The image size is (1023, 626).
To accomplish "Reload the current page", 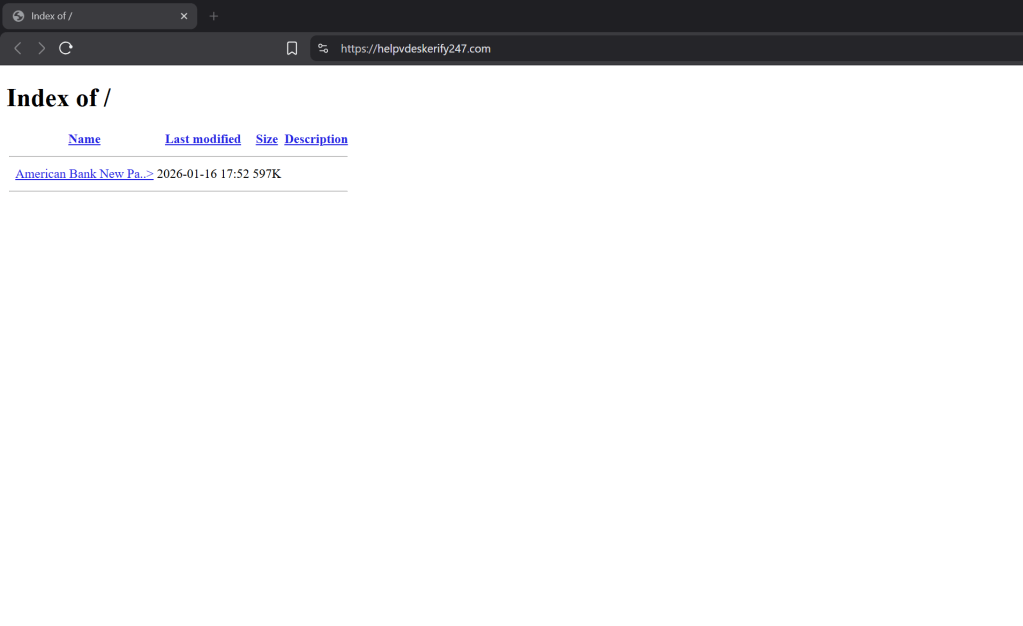I will click(66, 48).
